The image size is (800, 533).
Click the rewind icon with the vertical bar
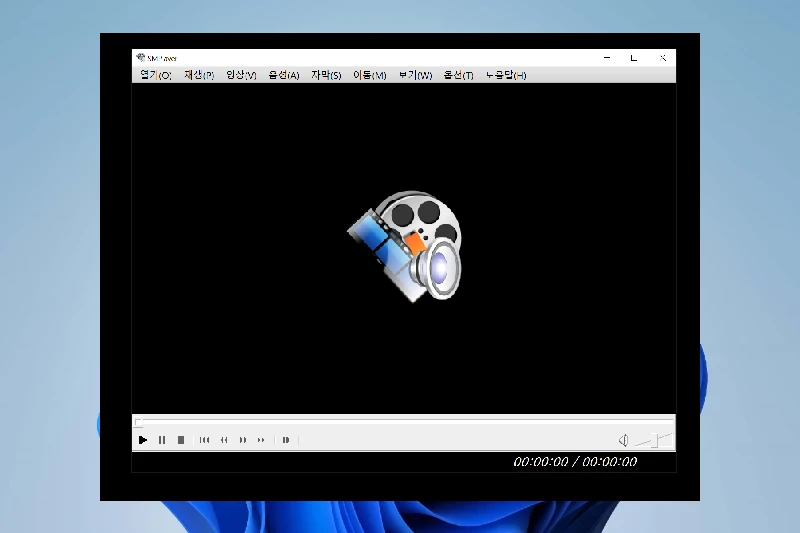coord(205,440)
